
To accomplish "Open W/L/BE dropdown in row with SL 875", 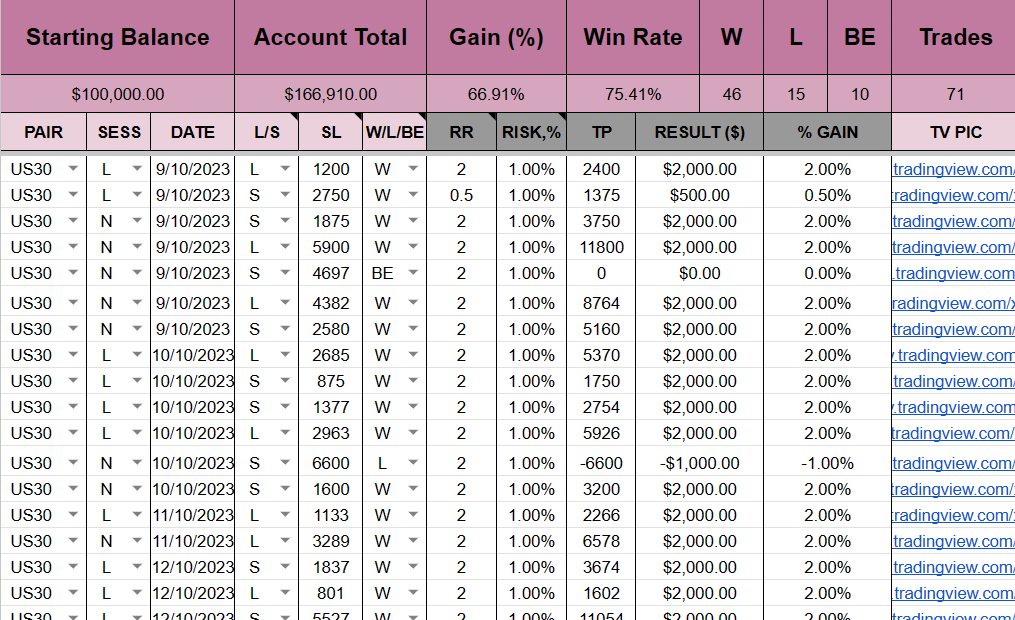I will pos(413,381).
